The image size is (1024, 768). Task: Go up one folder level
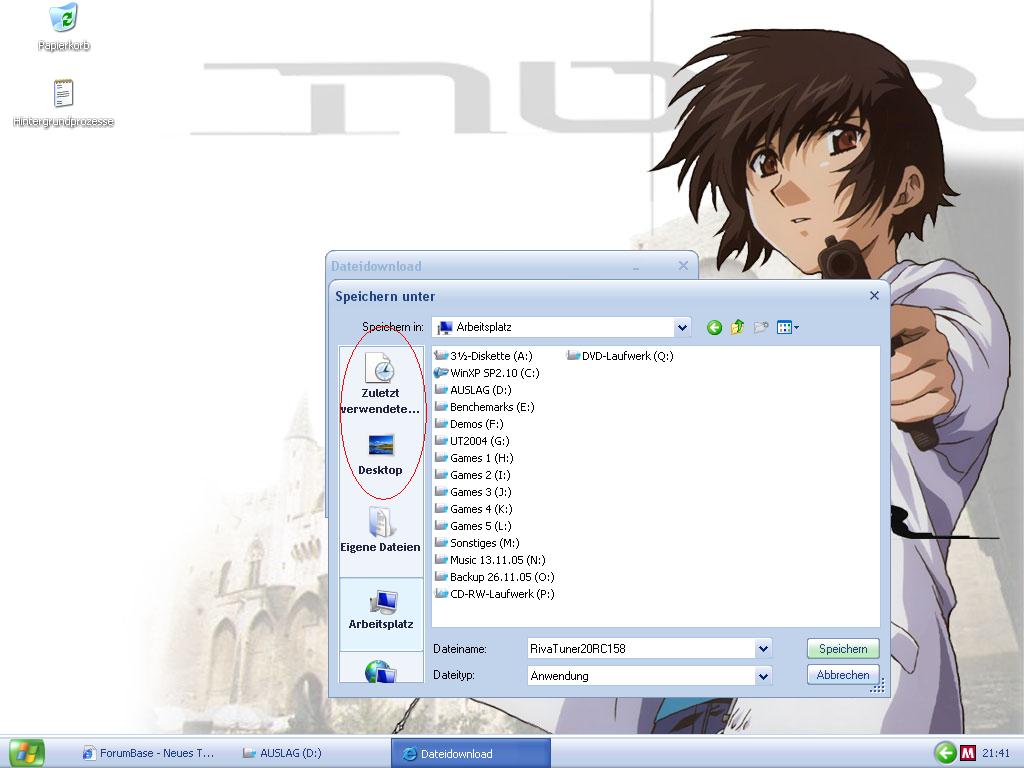[737, 327]
